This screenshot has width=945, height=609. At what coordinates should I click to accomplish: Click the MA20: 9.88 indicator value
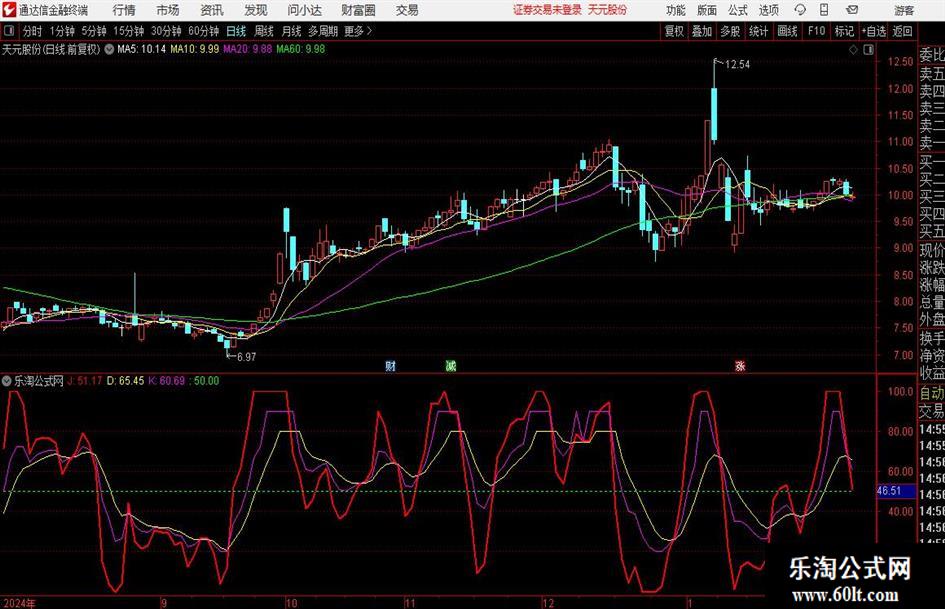click(x=247, y=49)
